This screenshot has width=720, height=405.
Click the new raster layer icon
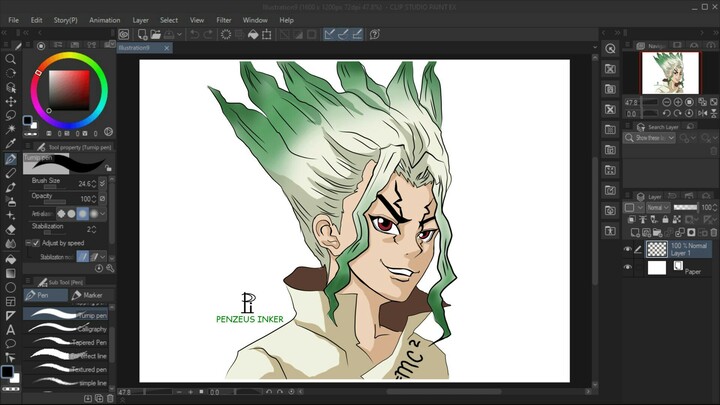[x=635, y=233]
